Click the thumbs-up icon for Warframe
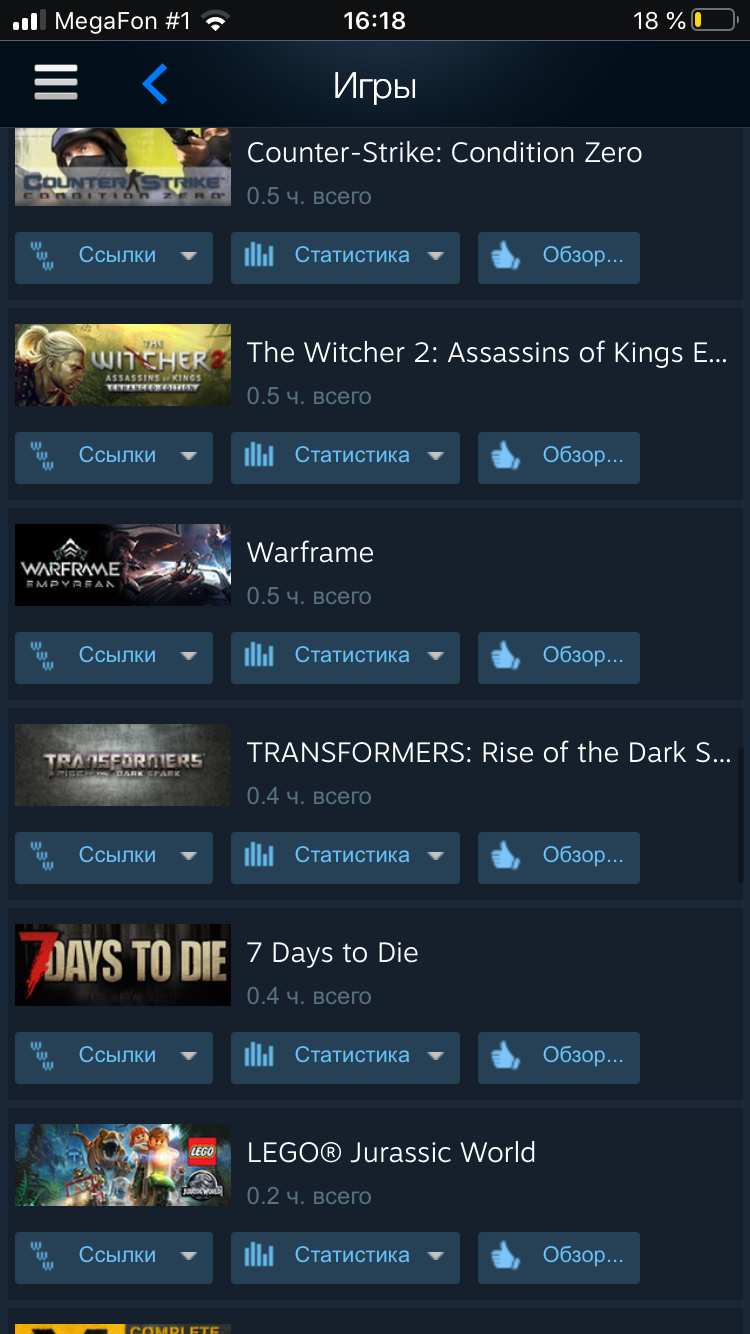The width and height of the screenshot is (750, 1334). coord(506,656)
